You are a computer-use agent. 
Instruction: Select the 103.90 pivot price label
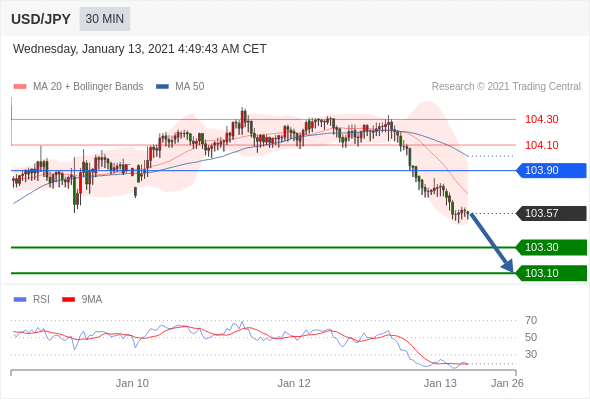551,170
